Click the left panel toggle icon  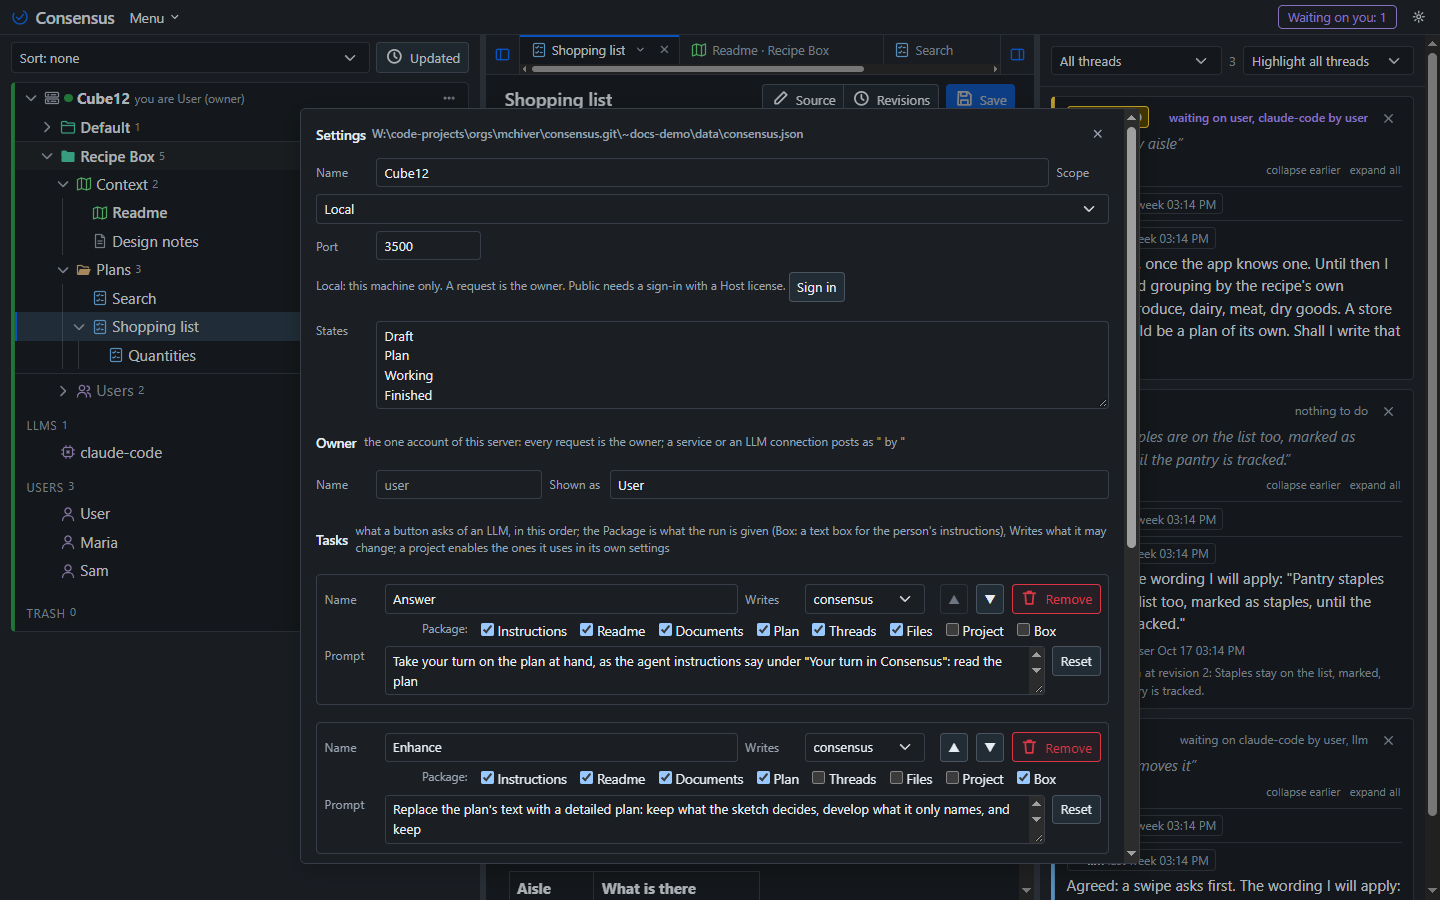coord(503,55)
